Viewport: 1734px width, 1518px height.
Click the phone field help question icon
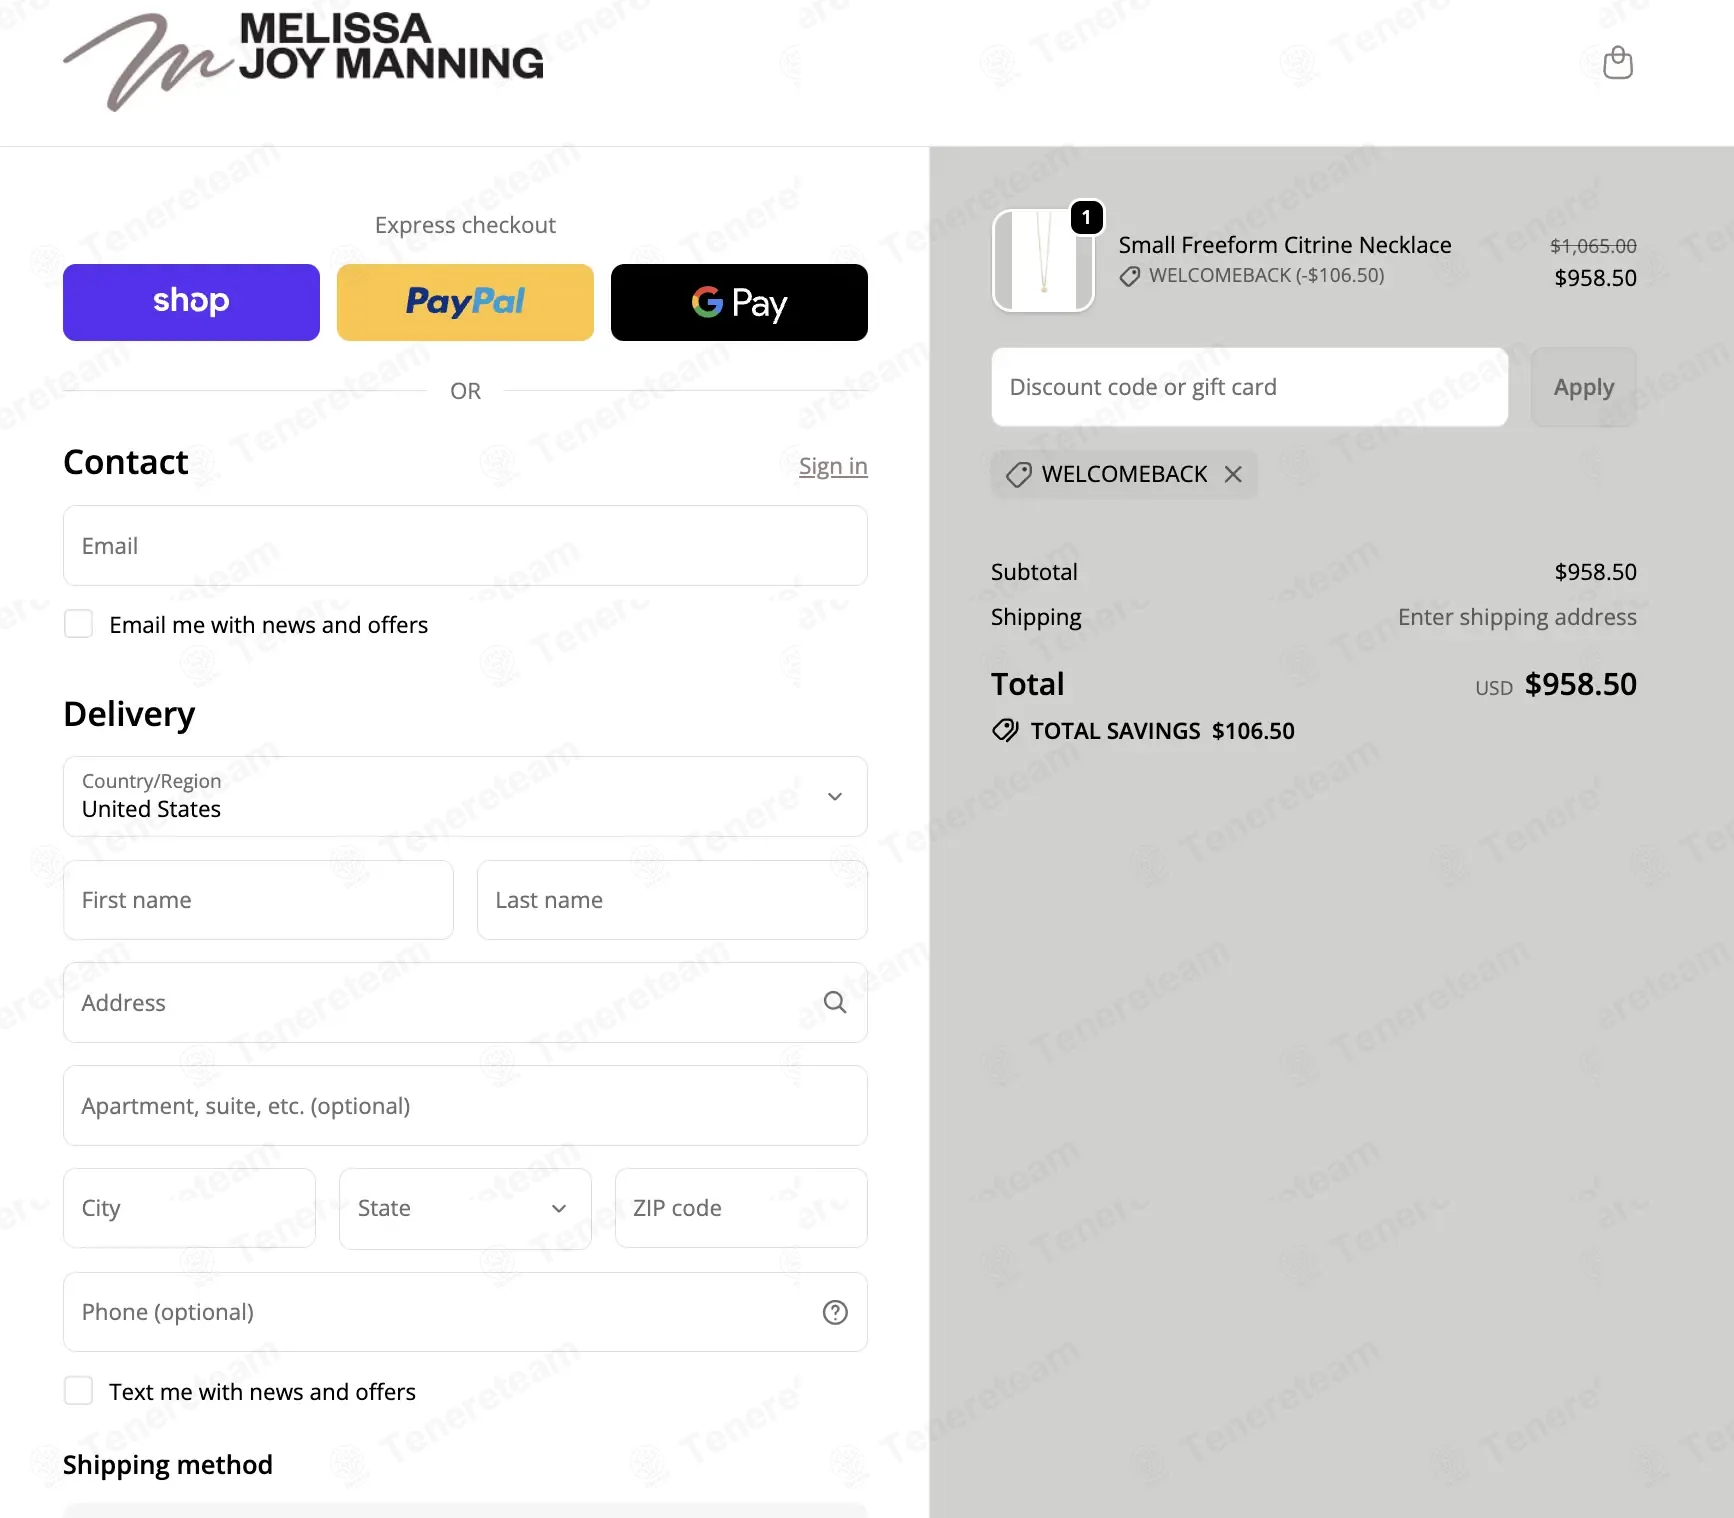point(835,1312)
